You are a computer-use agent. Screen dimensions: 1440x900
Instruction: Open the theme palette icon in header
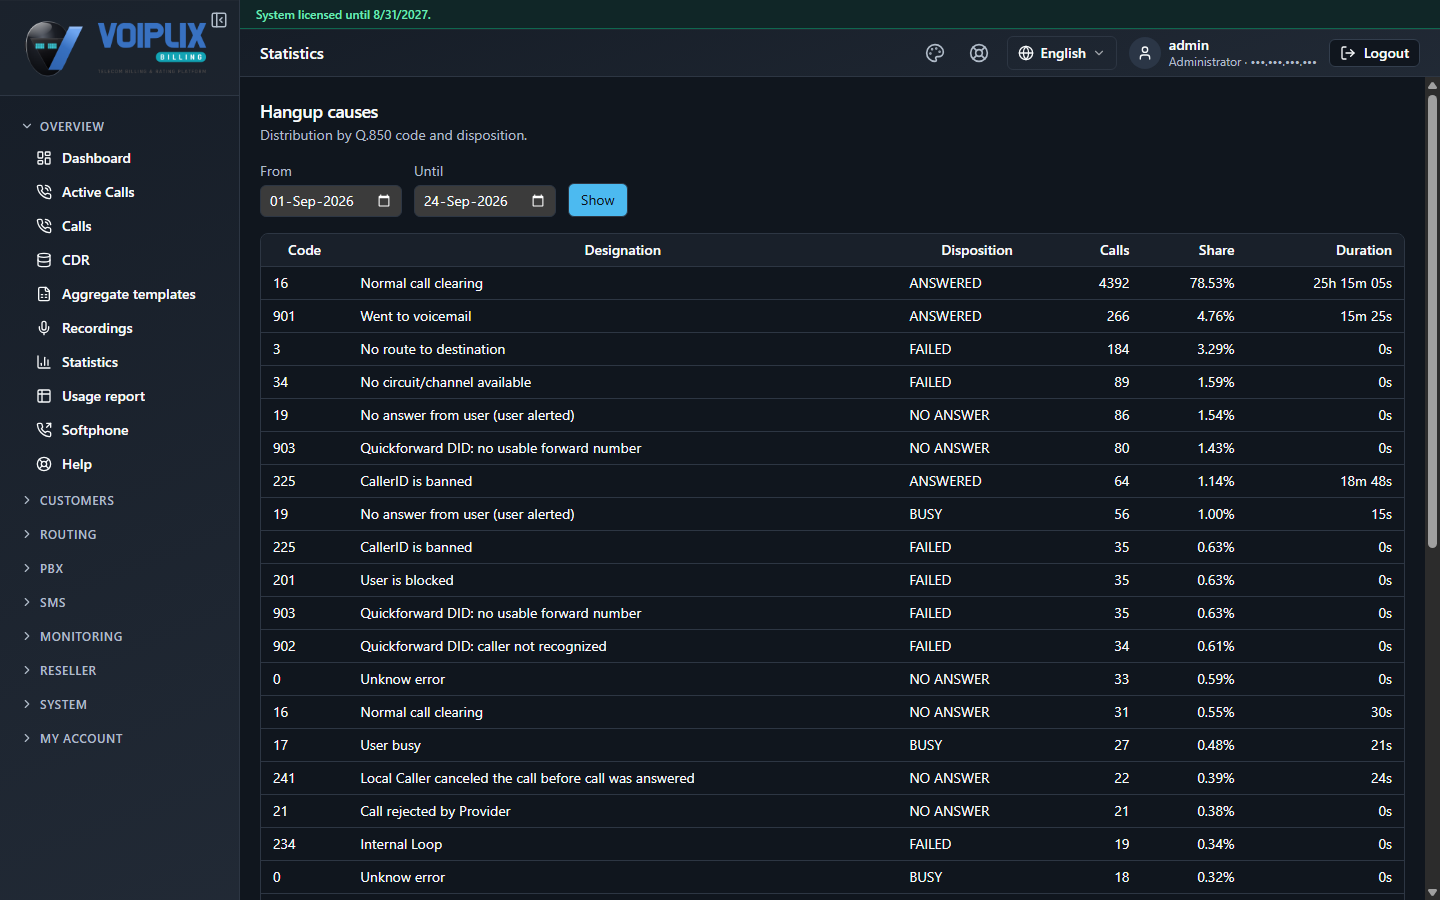[935, 53]
